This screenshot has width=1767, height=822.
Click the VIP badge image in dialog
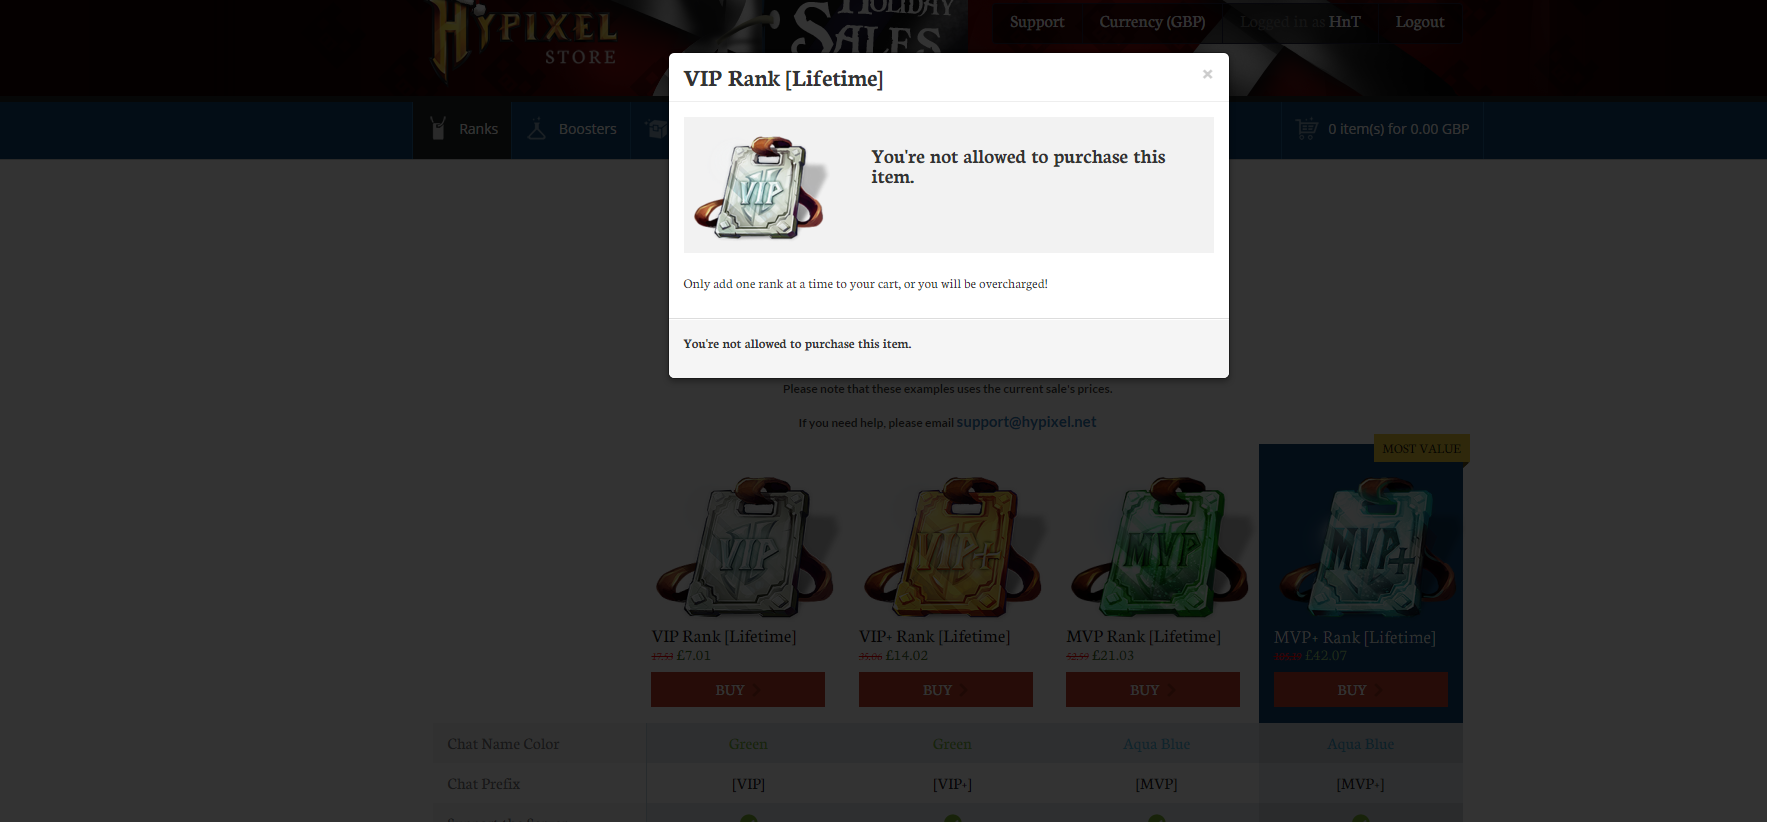point(760,186)
